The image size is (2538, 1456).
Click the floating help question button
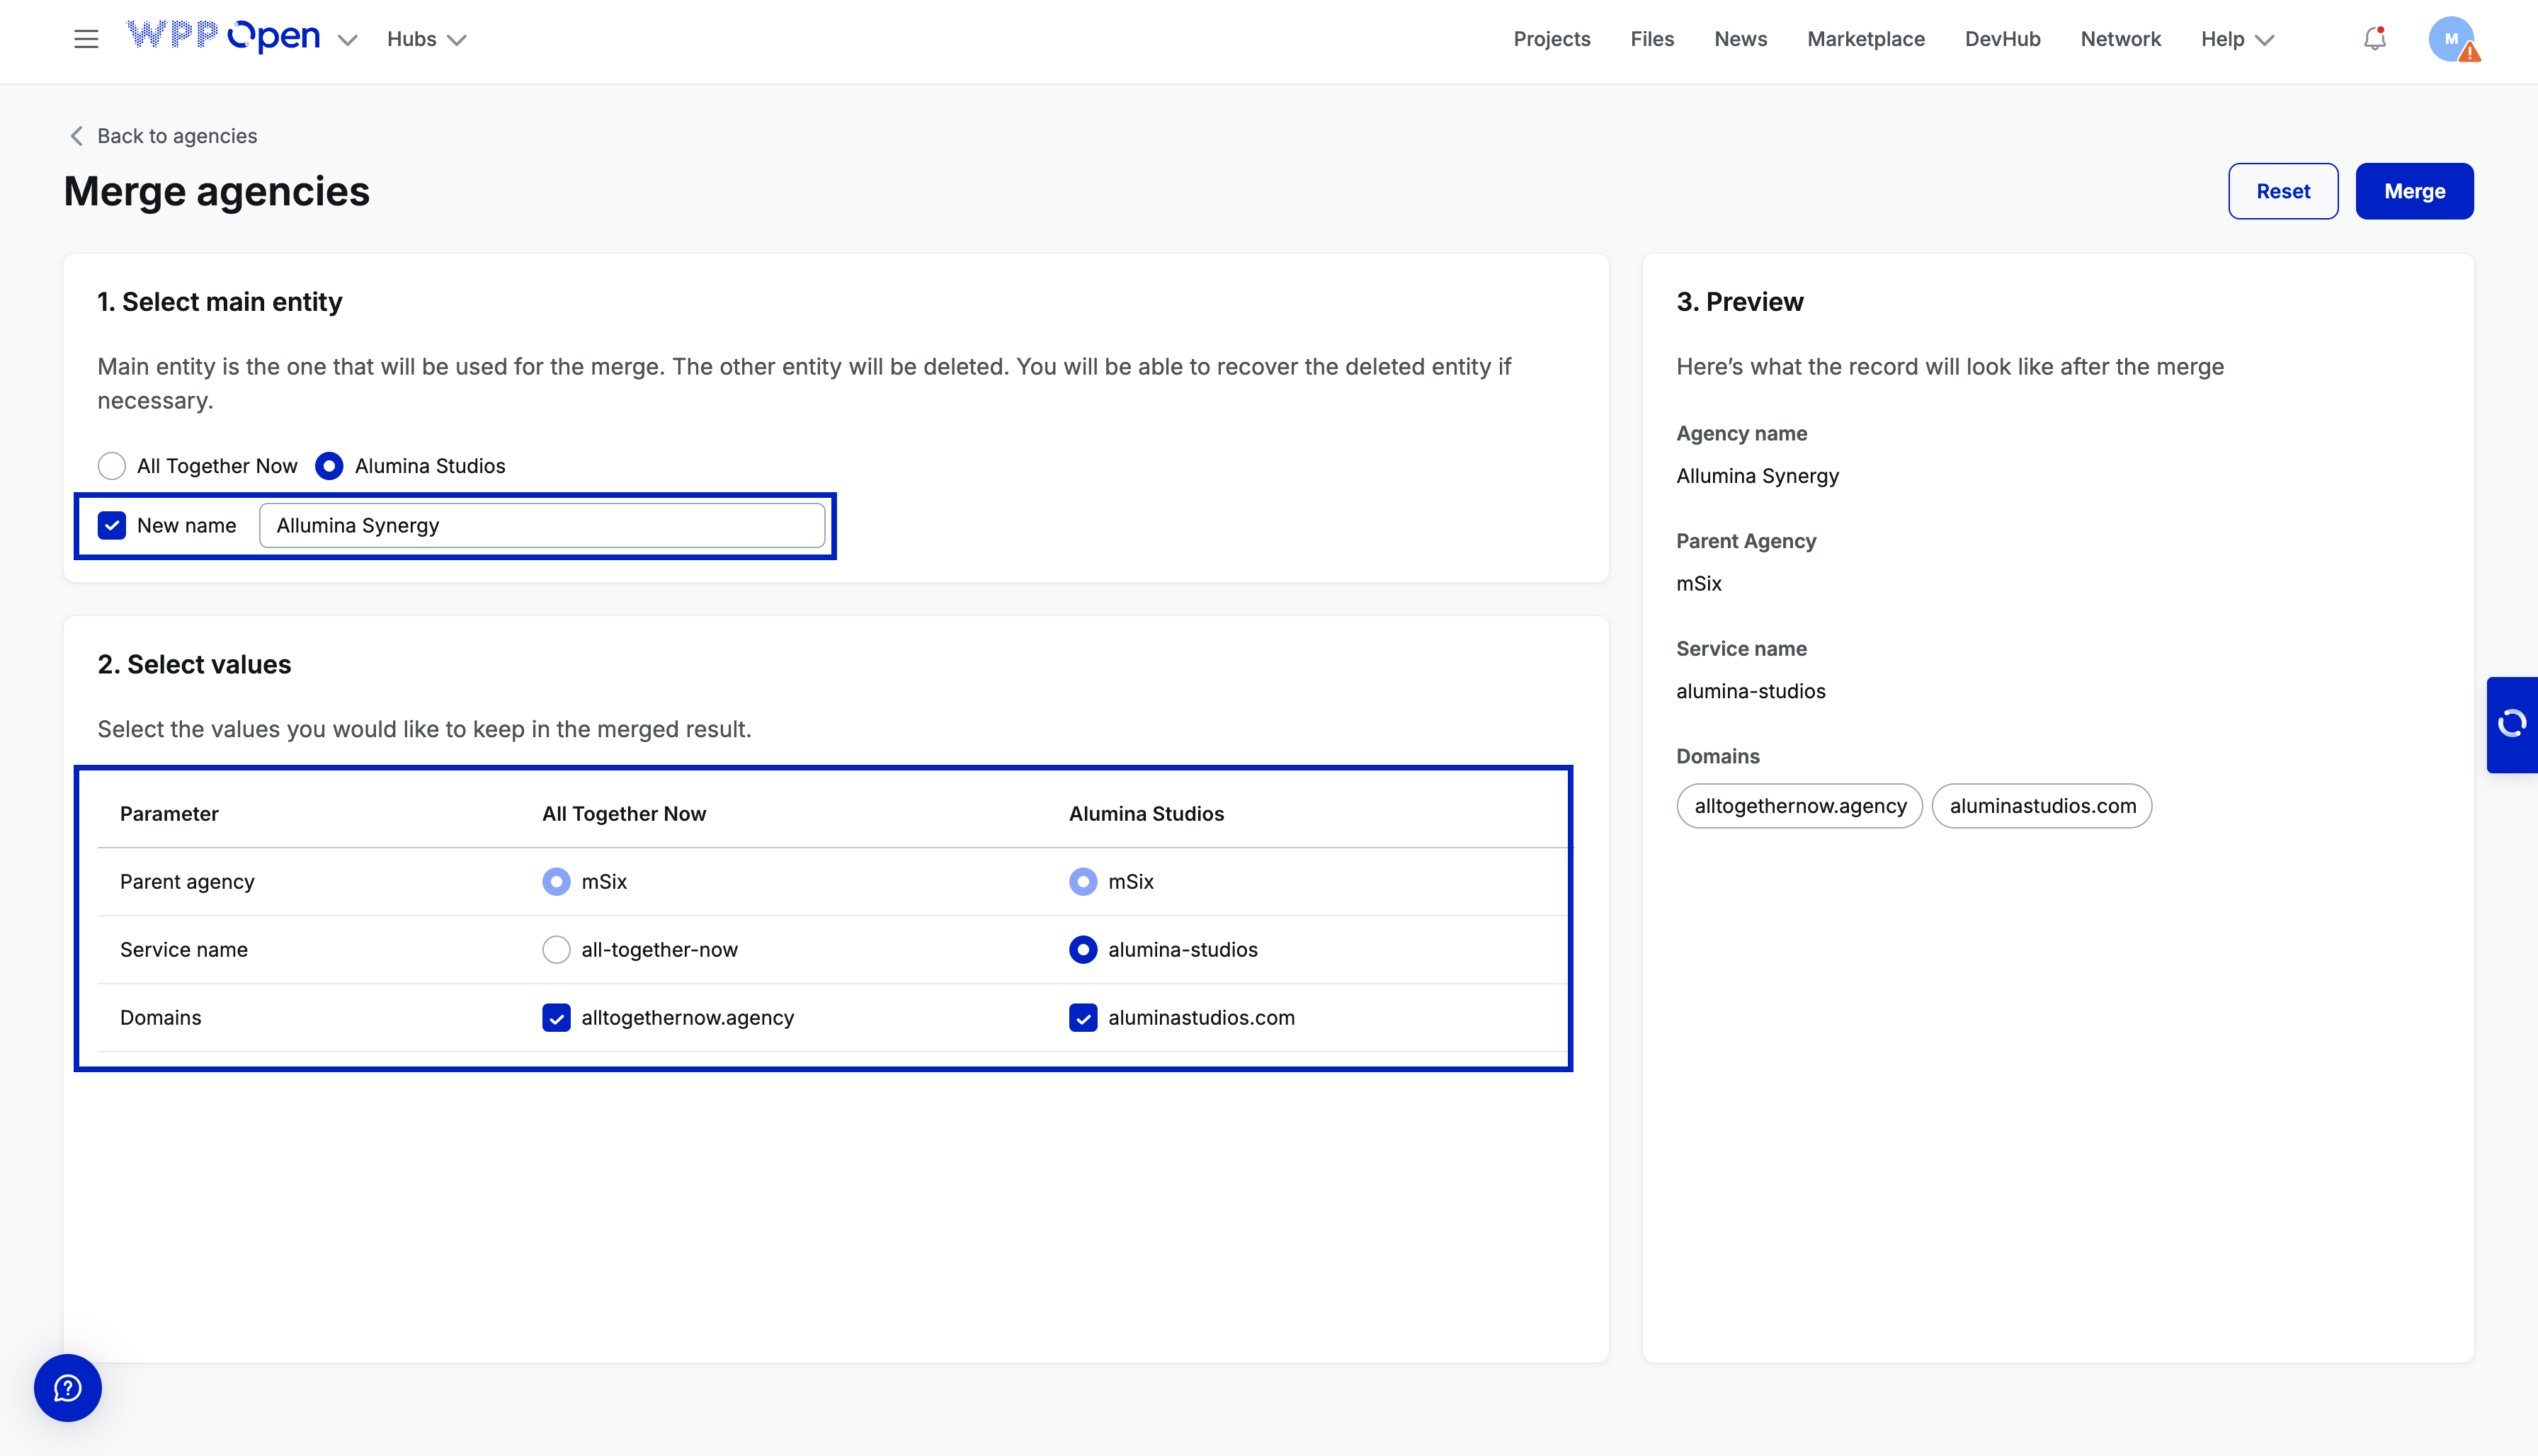tap(68, 1387)
